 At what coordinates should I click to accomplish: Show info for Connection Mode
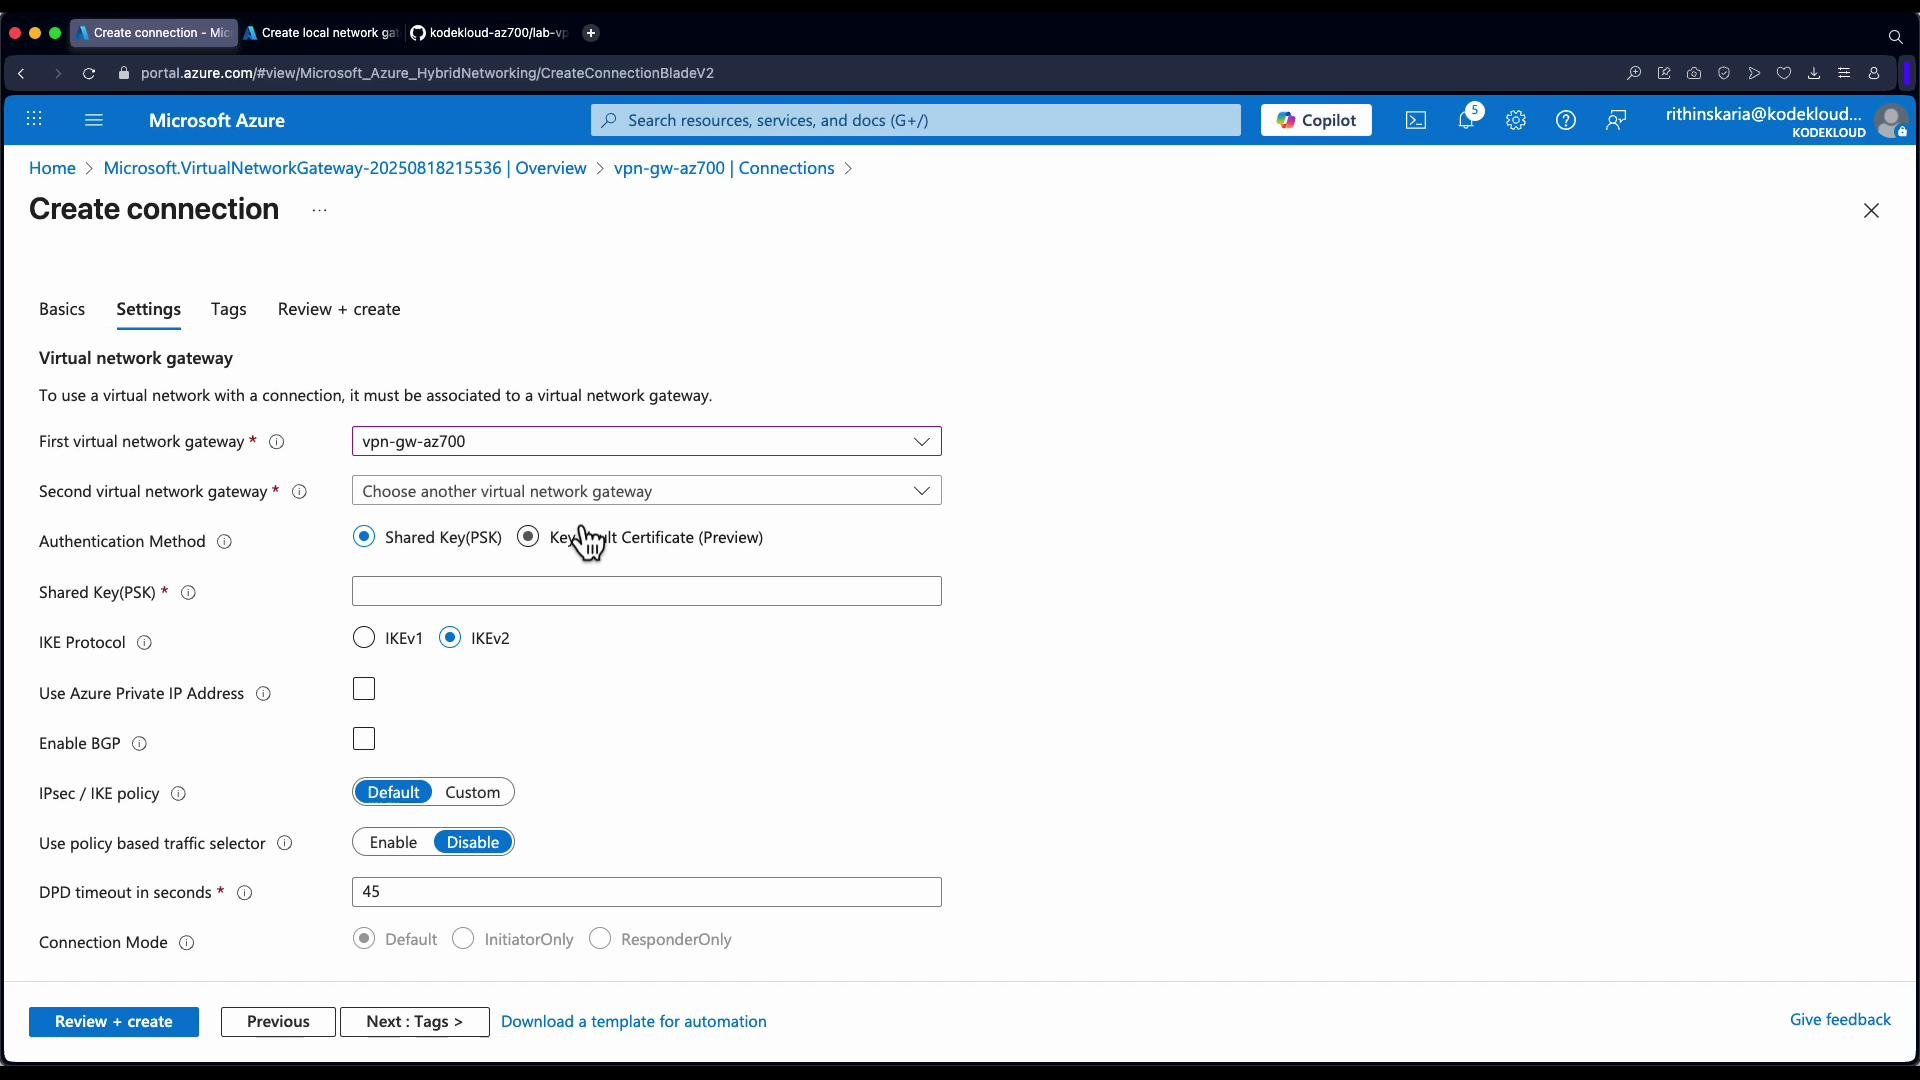point(186,943)
